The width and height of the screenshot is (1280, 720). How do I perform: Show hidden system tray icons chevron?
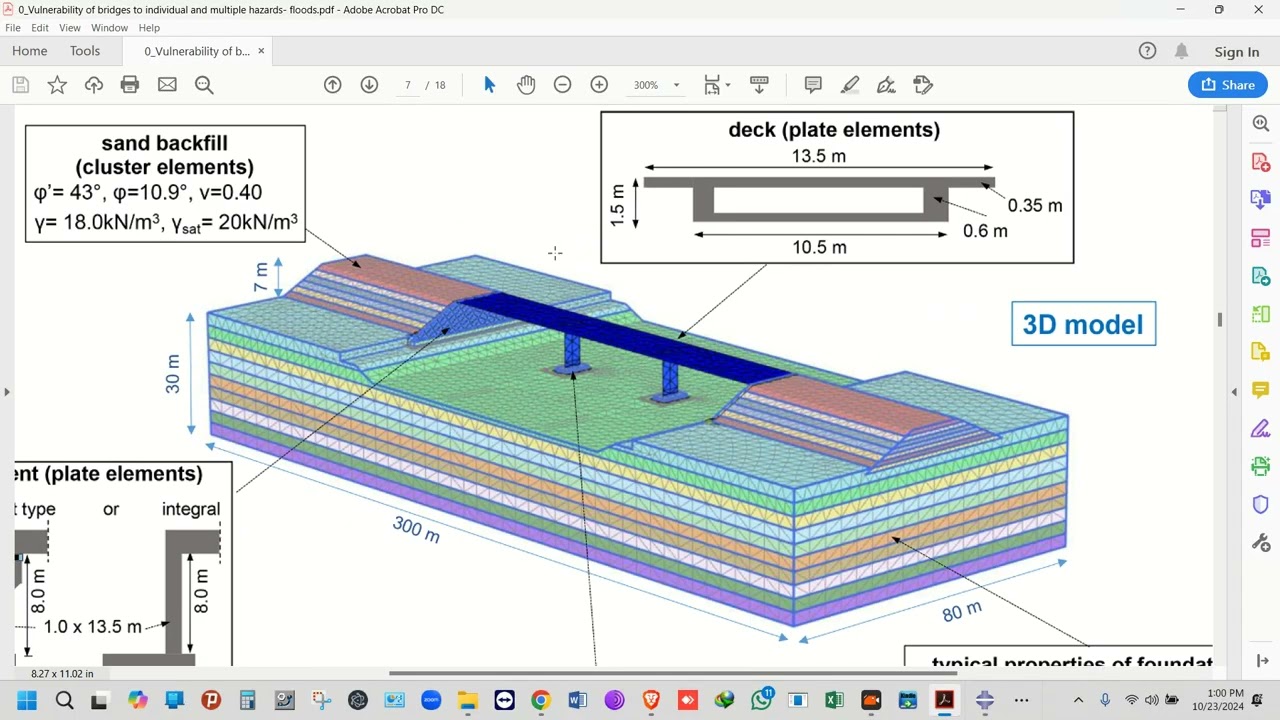tap(1078, 700)
